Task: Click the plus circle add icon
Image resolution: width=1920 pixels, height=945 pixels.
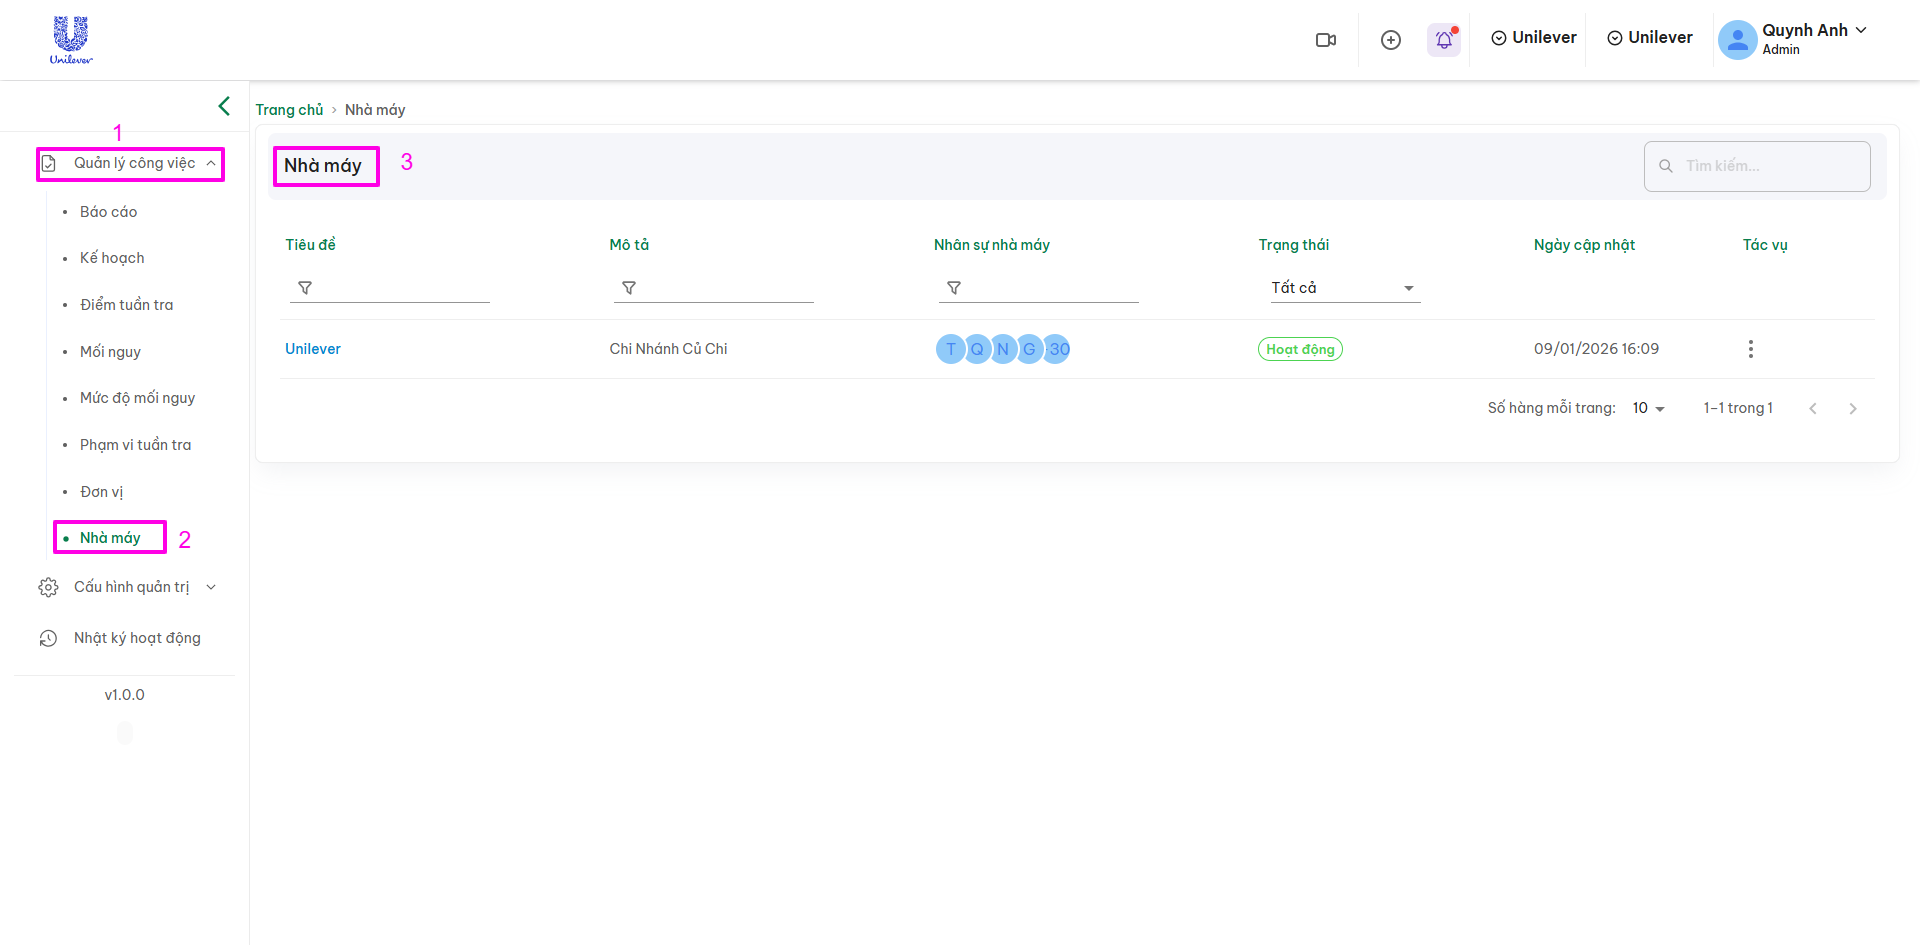Action: coord(1390,40)
